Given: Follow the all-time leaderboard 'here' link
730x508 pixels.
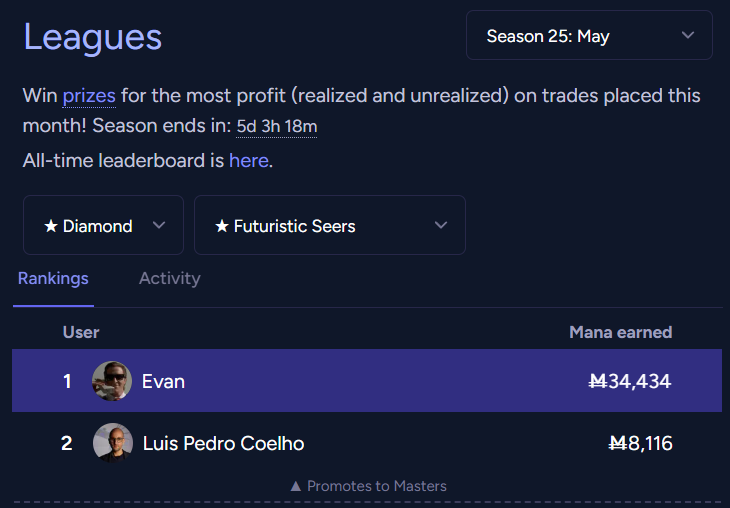Looking at the screenshot, I should click(249, 161).
